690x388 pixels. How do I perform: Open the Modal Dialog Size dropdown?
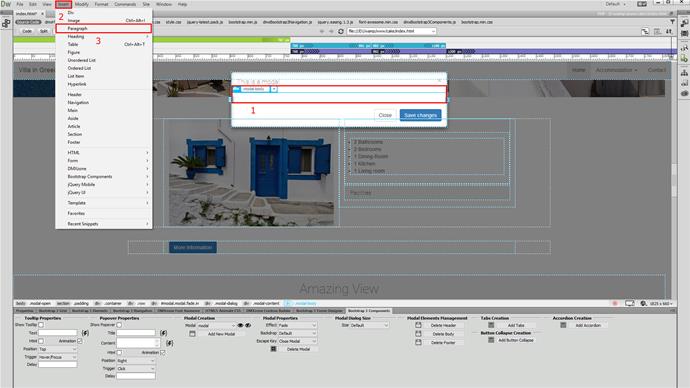click(x=369, y=326)
